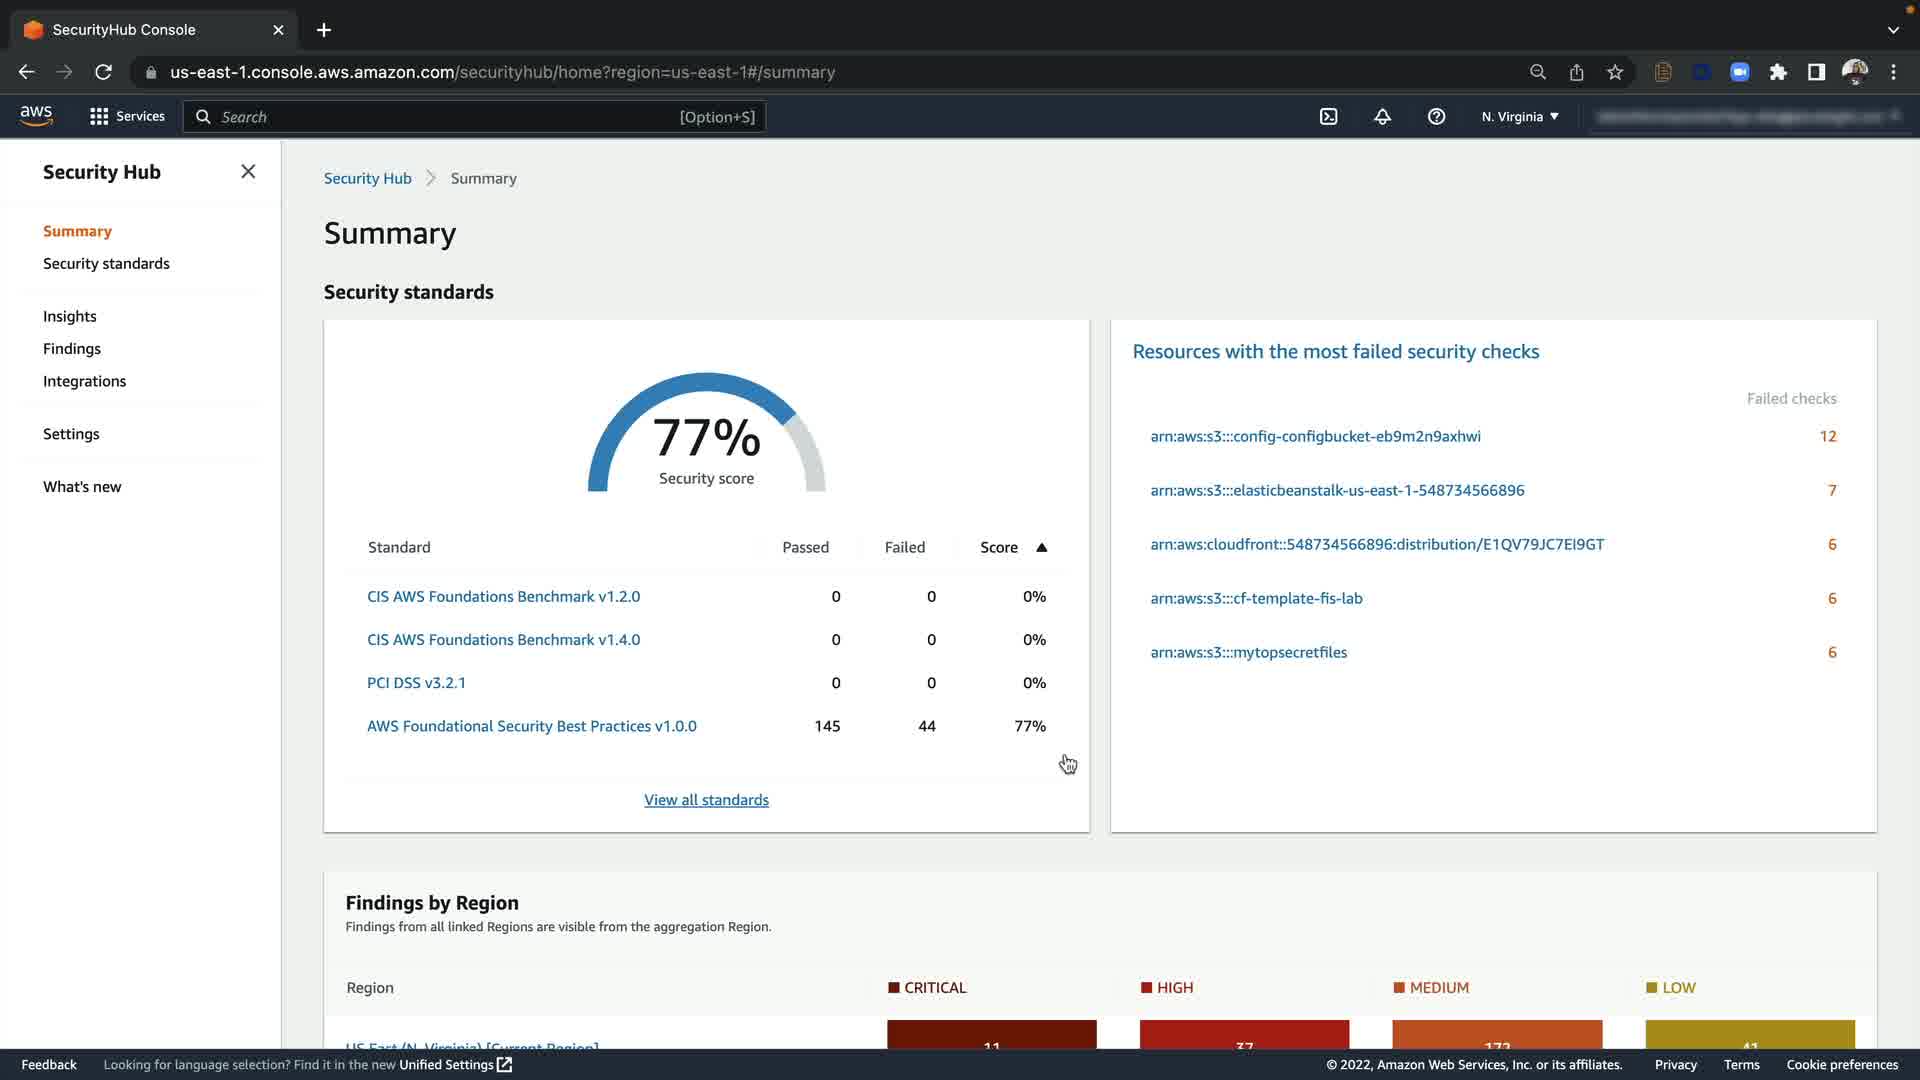Click the CRITICAL severity bar for US East
This screenshot has width=1920, height=1080.
click(991, 1034)
